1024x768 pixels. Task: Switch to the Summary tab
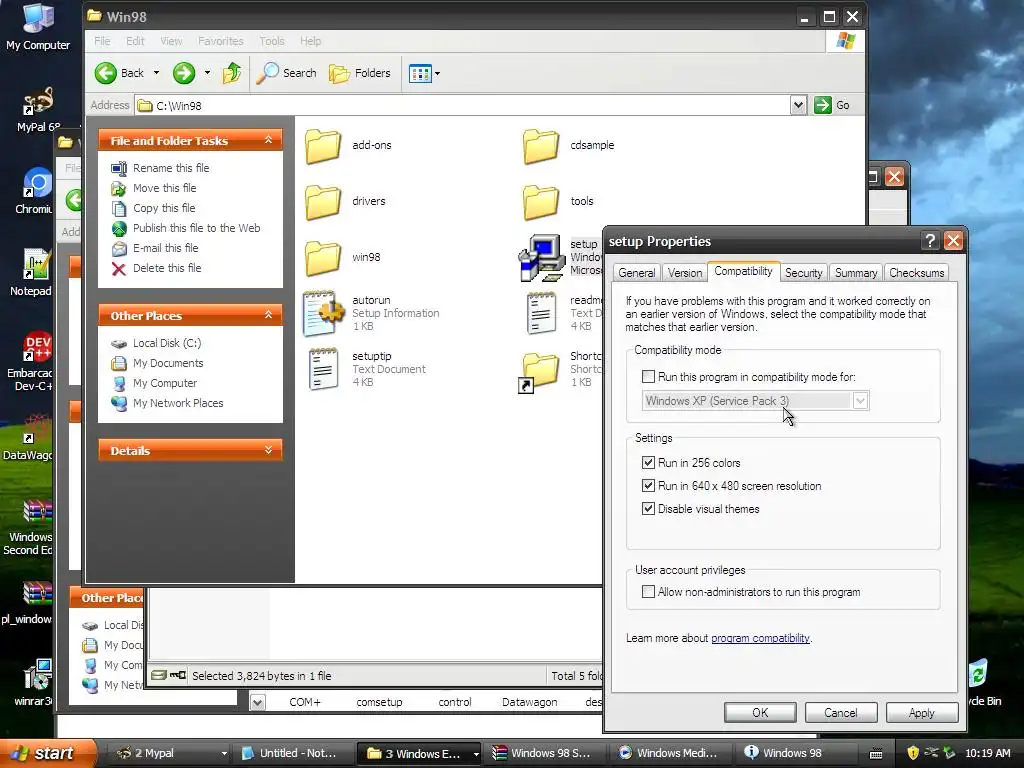pyautogui.click(x=856, y=273)
